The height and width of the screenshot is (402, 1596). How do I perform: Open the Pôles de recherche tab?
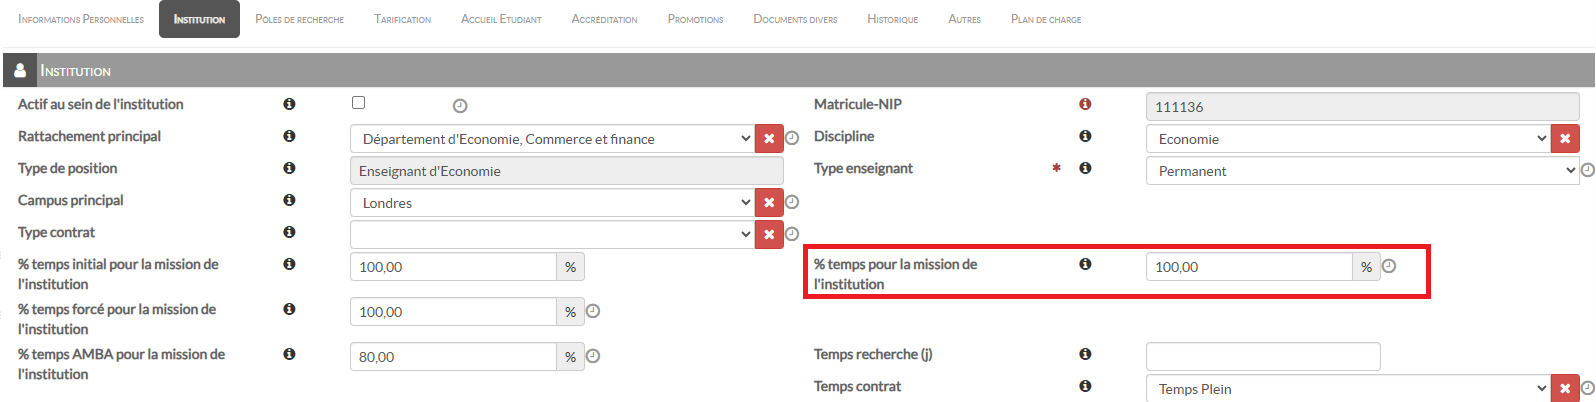299,19
